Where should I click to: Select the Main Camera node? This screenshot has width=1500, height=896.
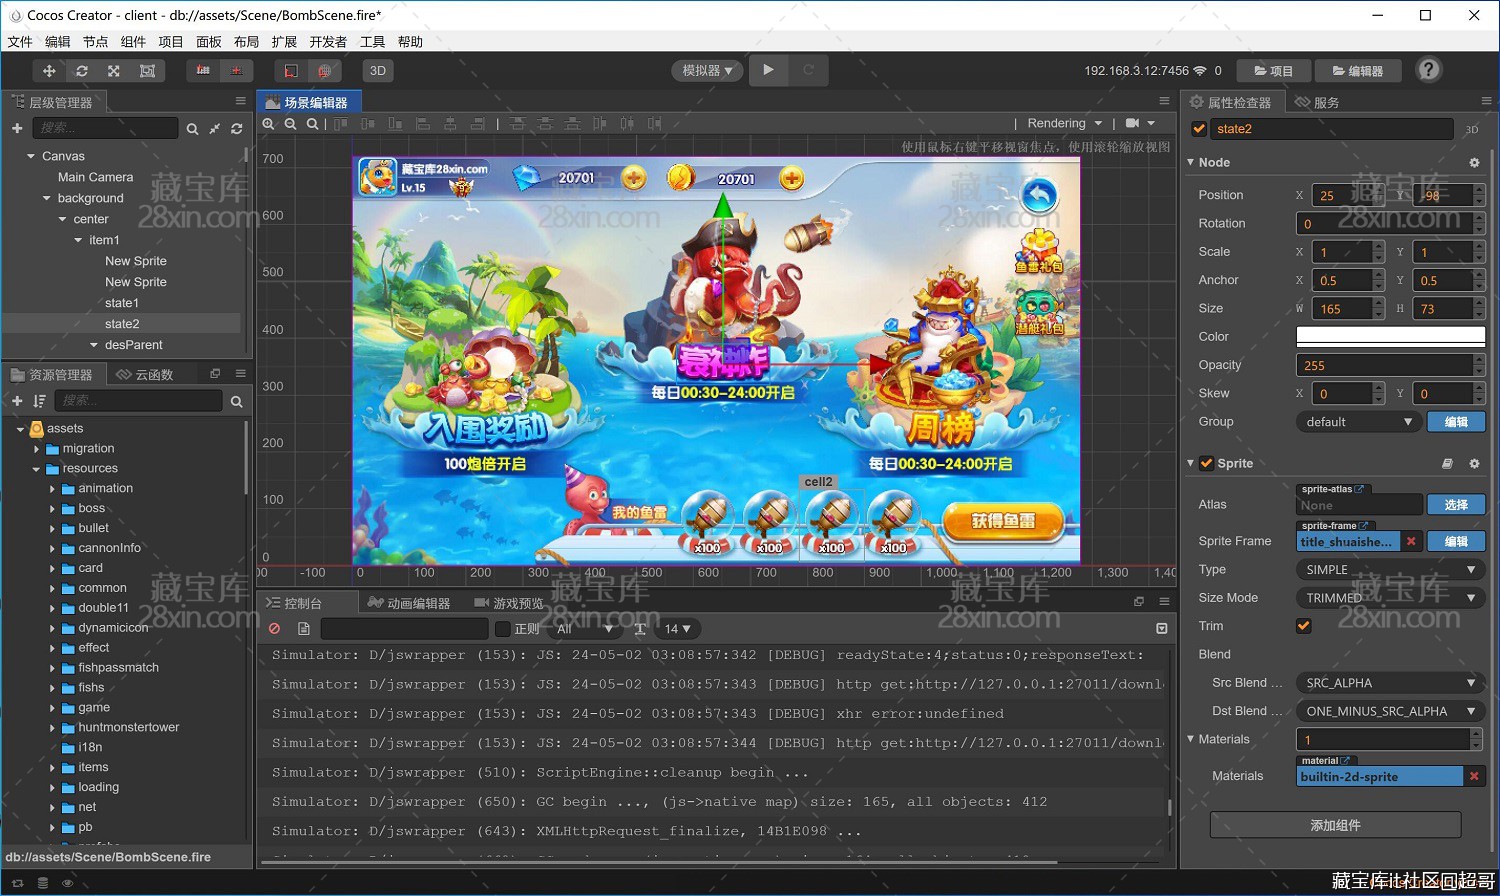[95, 177]
